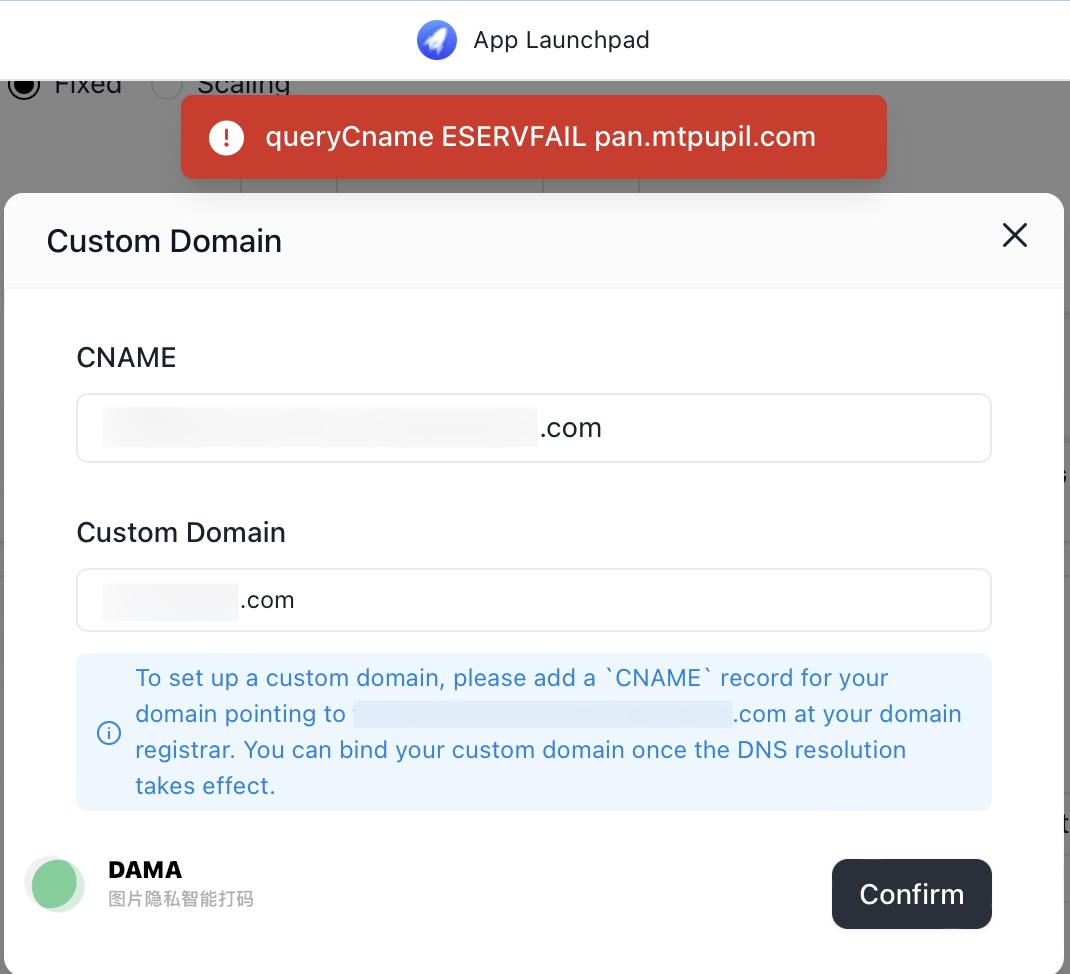Confirm the custom domain settings
The width and height of the screenshot is (1070, 974).
911,893
